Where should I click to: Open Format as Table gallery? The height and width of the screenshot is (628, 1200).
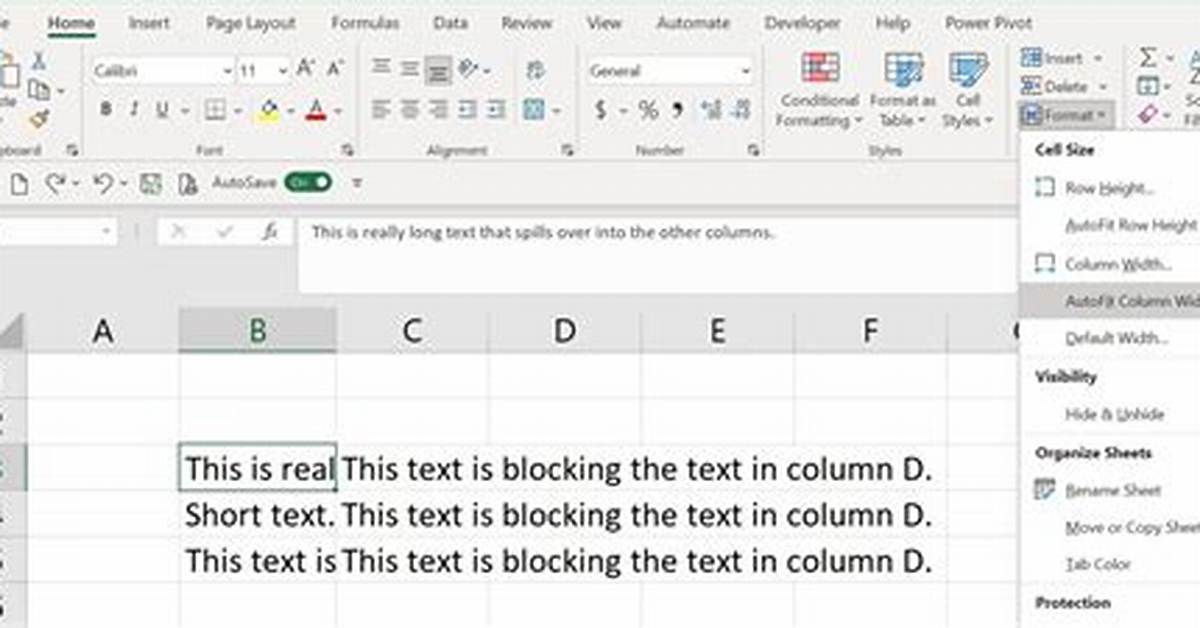[x=903, y=90]
